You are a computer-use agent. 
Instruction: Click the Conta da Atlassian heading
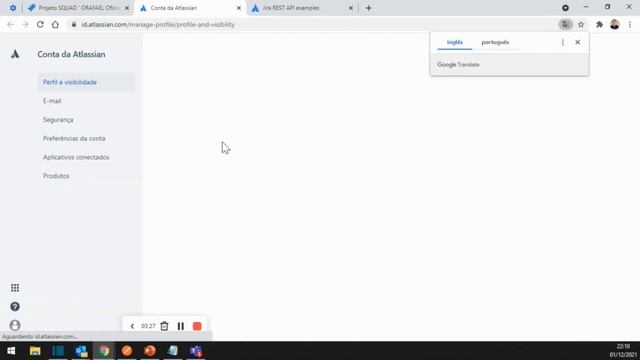pyautogui.click(x=71, y=54)
